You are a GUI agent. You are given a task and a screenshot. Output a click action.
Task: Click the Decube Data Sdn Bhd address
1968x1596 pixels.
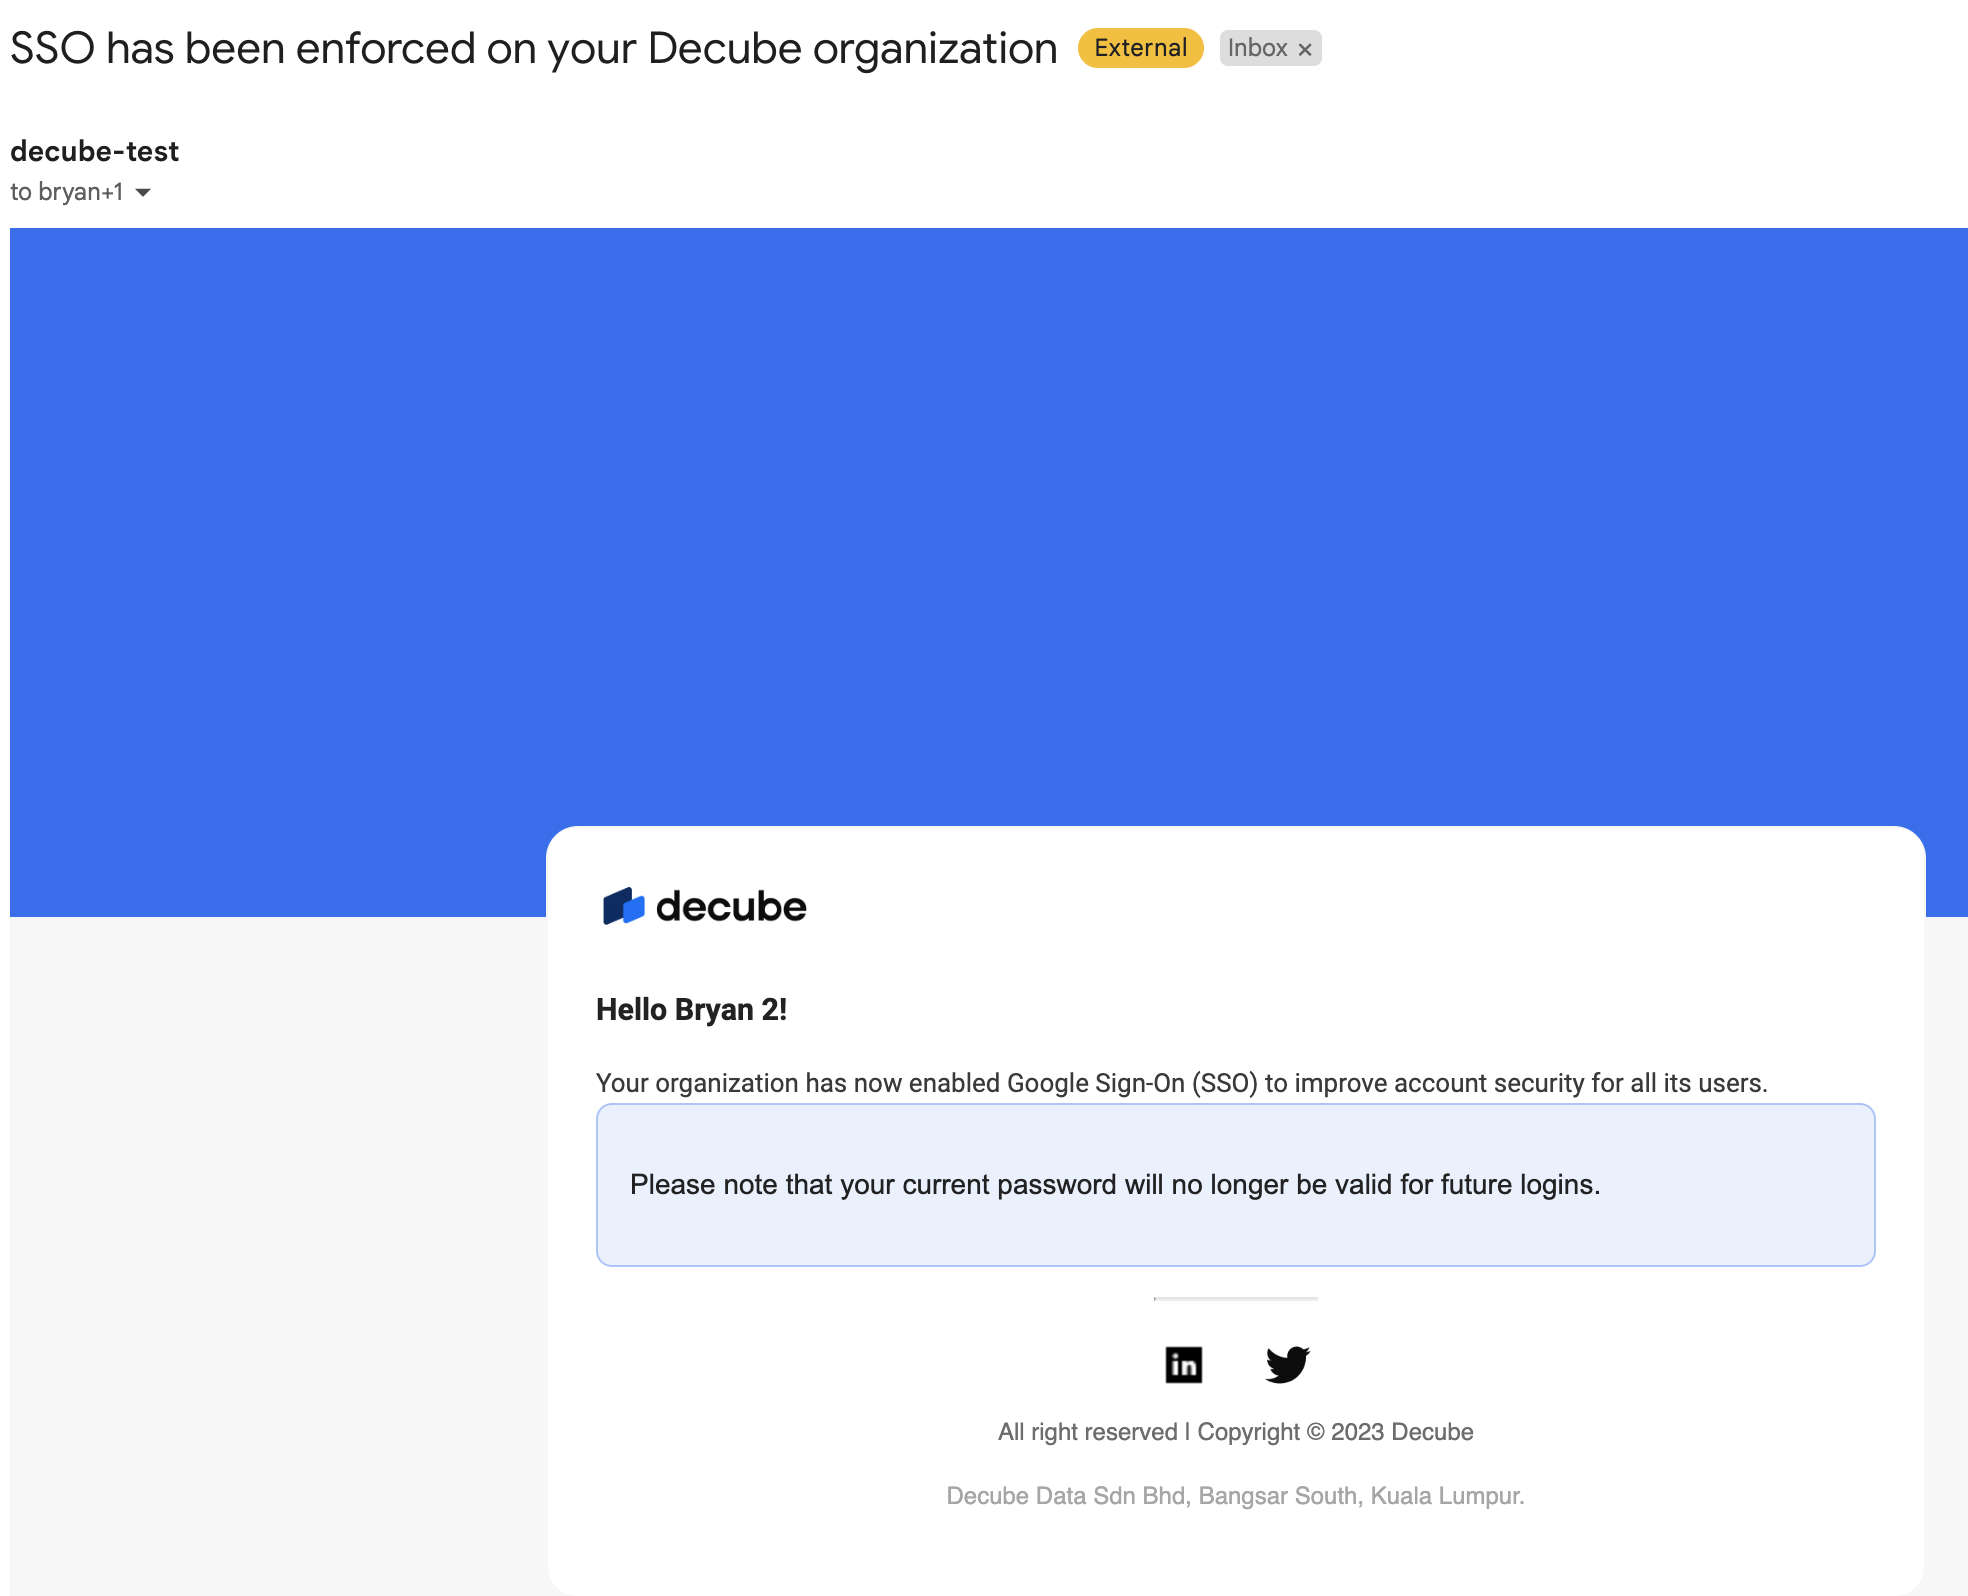coord(1235,1496)
